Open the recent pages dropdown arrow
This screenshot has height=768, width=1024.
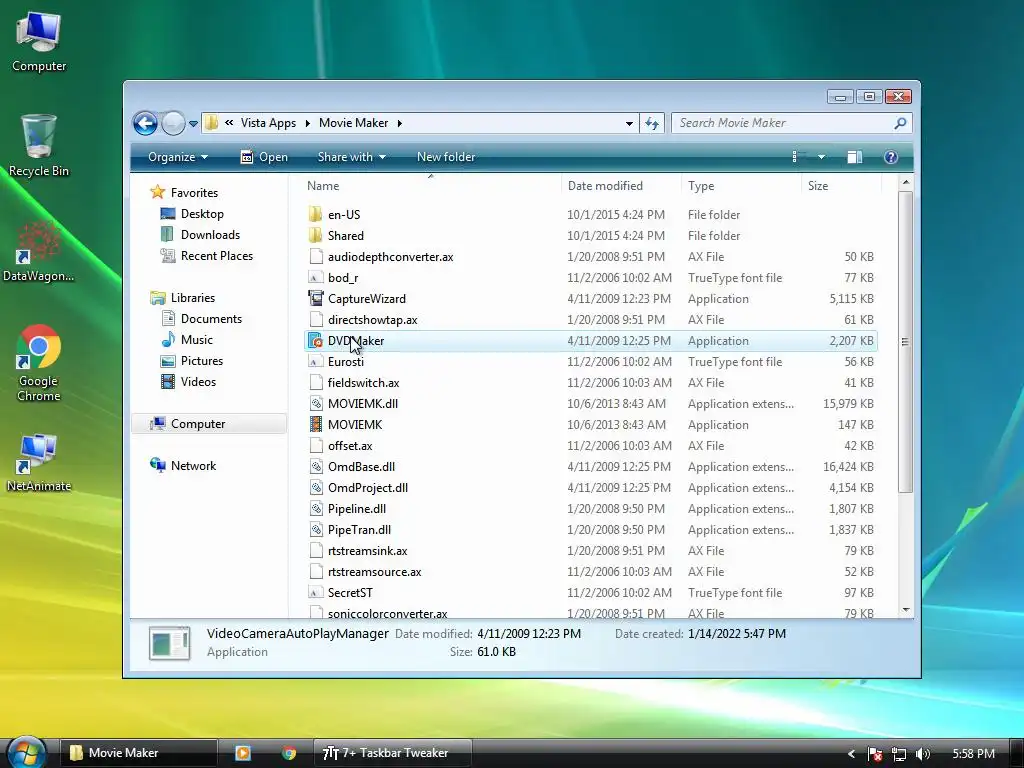(193, 123)
